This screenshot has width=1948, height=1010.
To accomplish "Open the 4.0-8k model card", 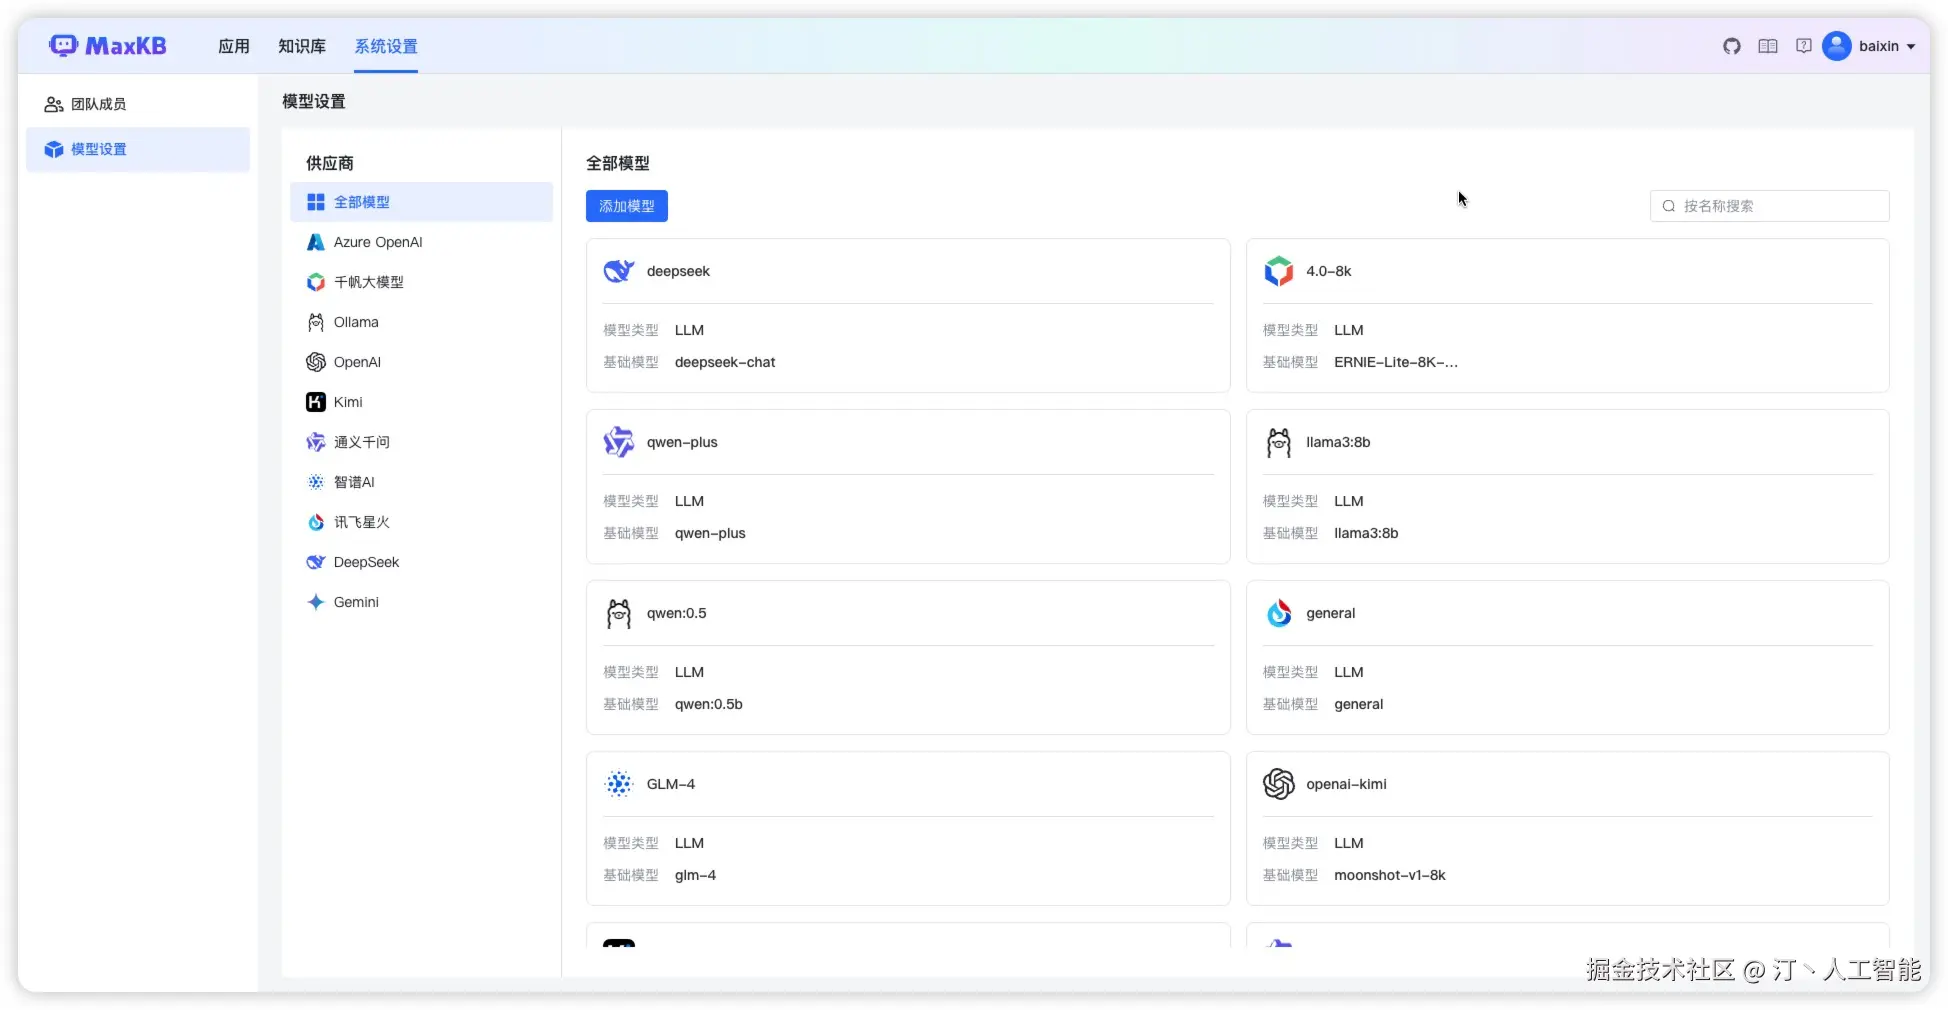I will pos(1568,315).
